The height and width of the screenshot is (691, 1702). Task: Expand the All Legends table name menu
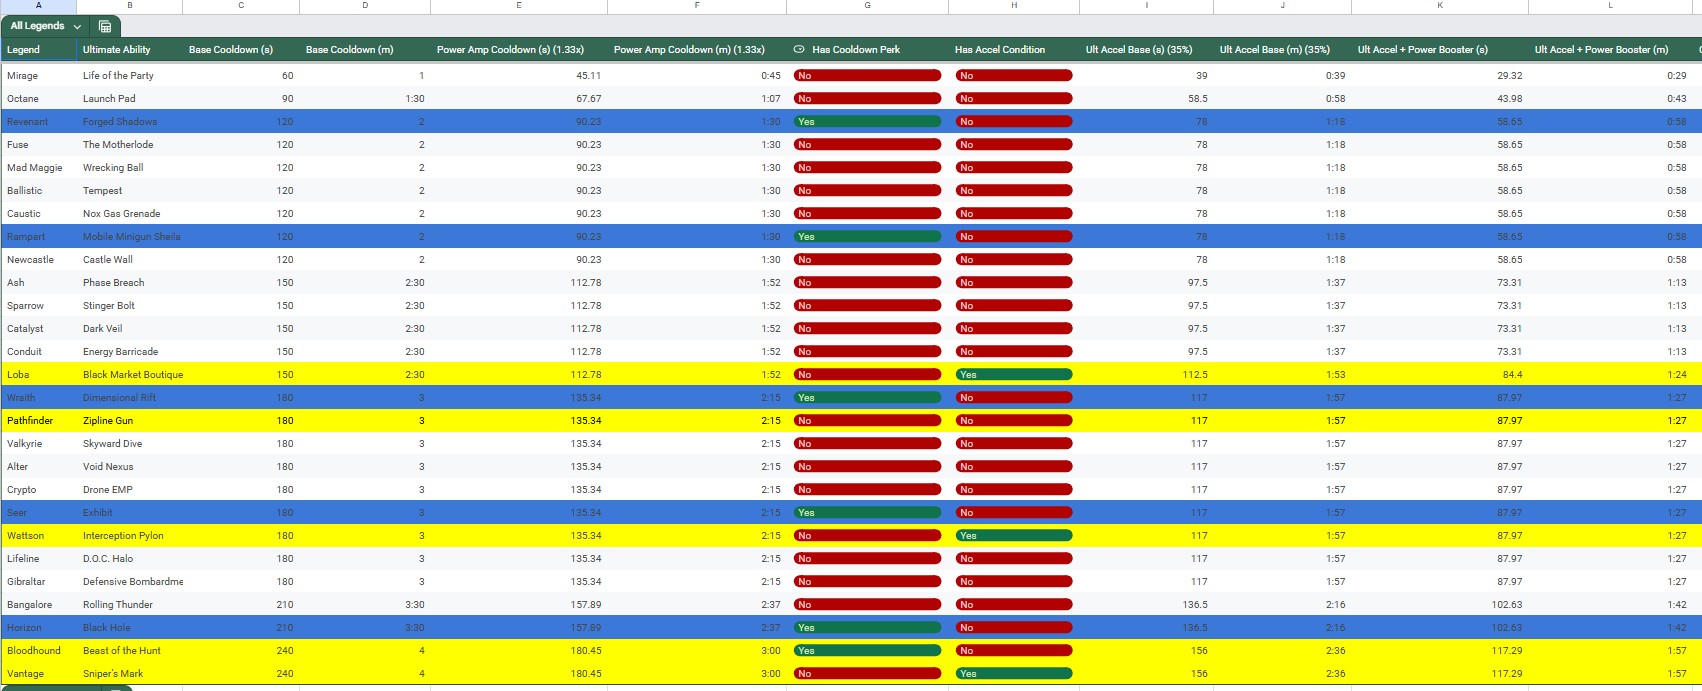coord(77,26)
